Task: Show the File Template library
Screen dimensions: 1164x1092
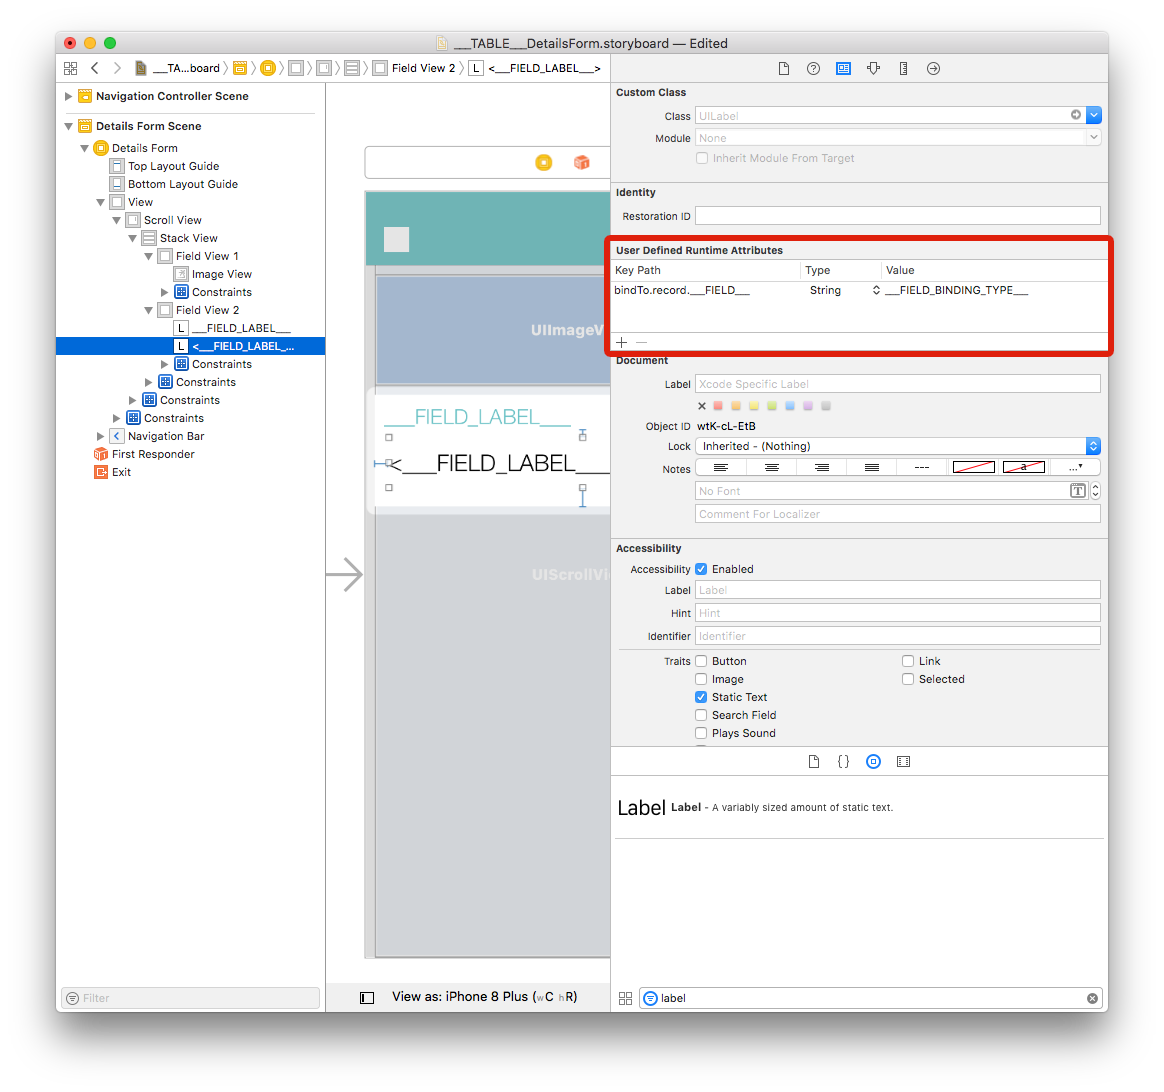Action: 814,762
